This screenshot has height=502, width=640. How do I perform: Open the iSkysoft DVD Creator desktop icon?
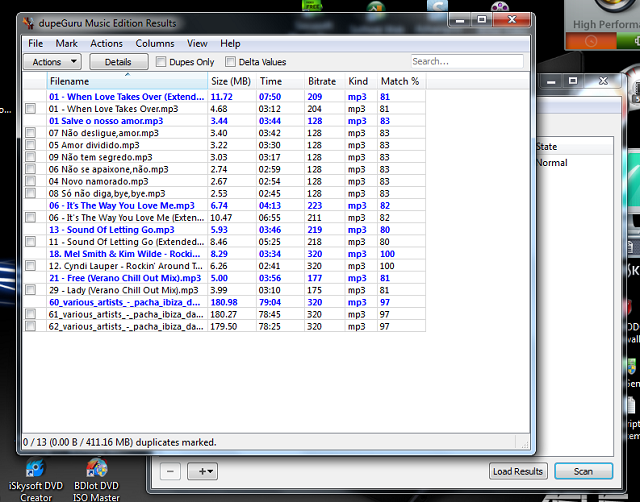click(36, 480)
